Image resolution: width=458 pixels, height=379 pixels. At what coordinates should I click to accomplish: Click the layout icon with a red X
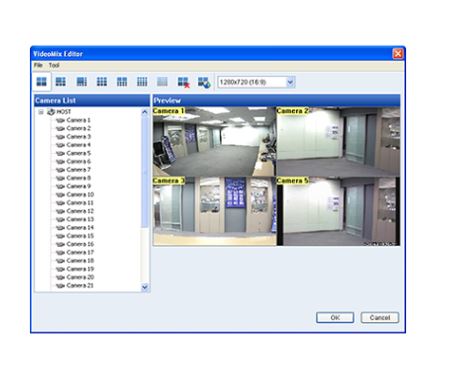click(183, 82)
